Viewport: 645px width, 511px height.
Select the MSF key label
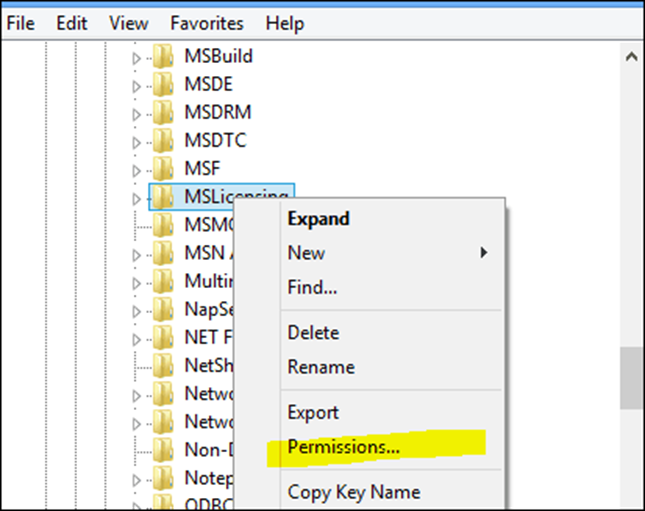pyautogui.click(x=202, y=168)
